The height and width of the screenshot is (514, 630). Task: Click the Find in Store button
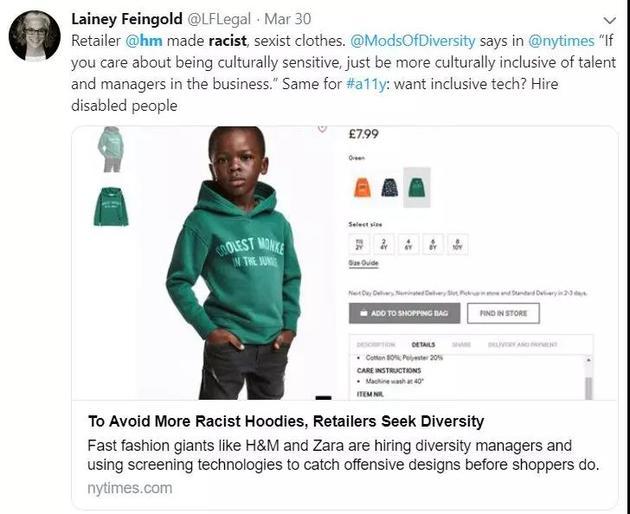pyautogui.click(x=502, y=313)
